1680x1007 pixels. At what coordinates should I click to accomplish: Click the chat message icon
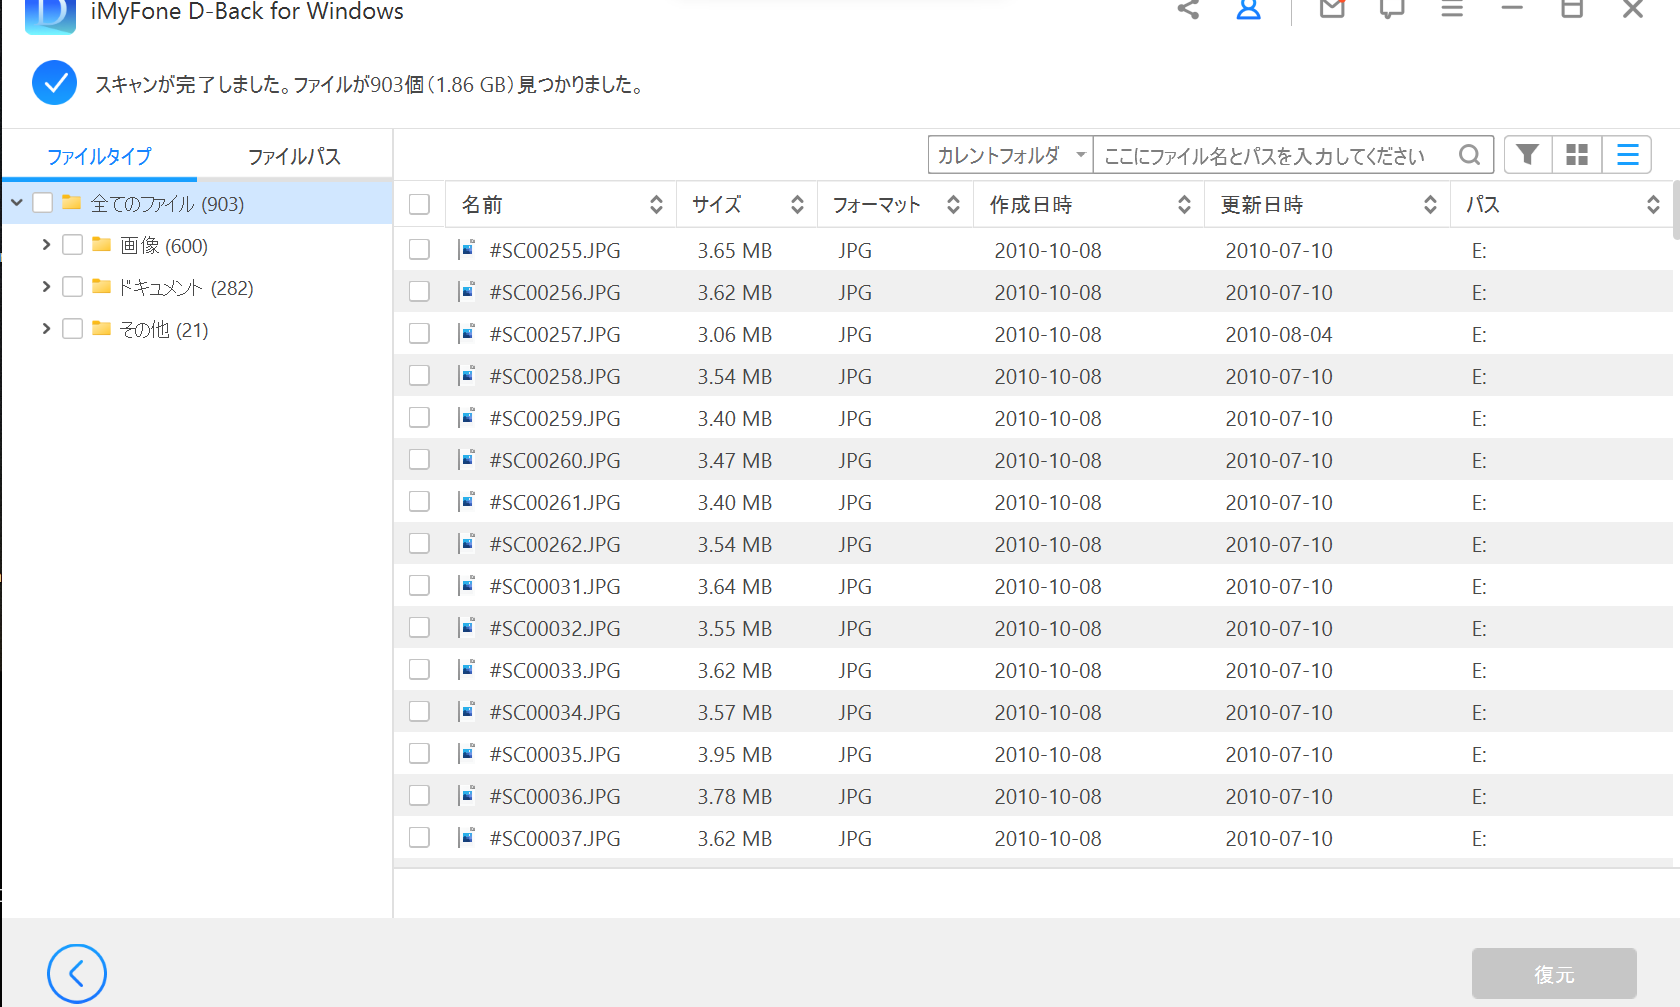[x=1392, y=10]
